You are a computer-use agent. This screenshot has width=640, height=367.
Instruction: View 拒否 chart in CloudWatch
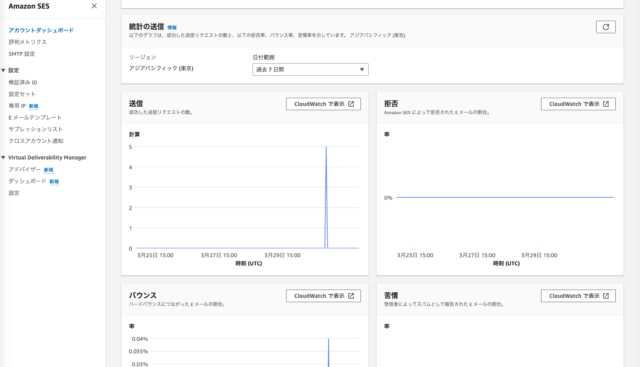[x=578, y=104]
